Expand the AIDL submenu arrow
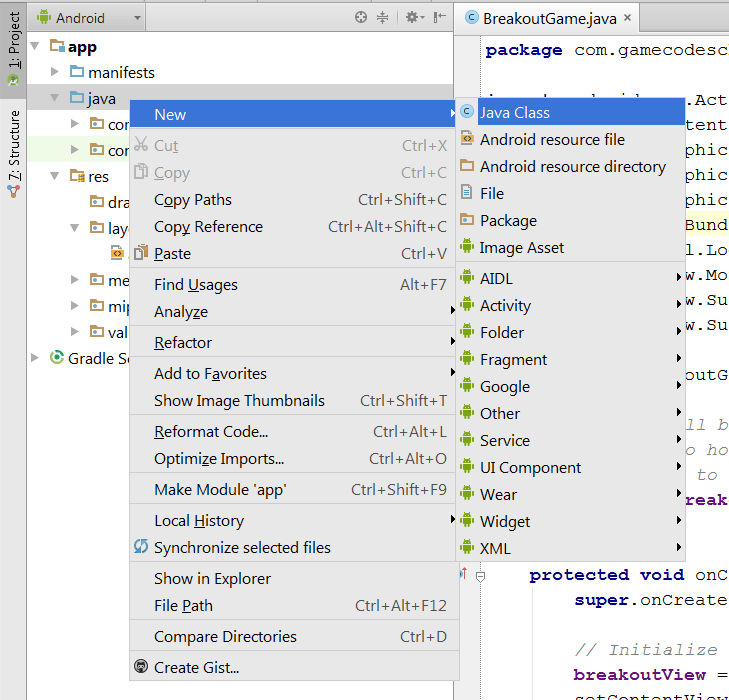Viewport: 729px width, 700px height. tap(679, 277)
